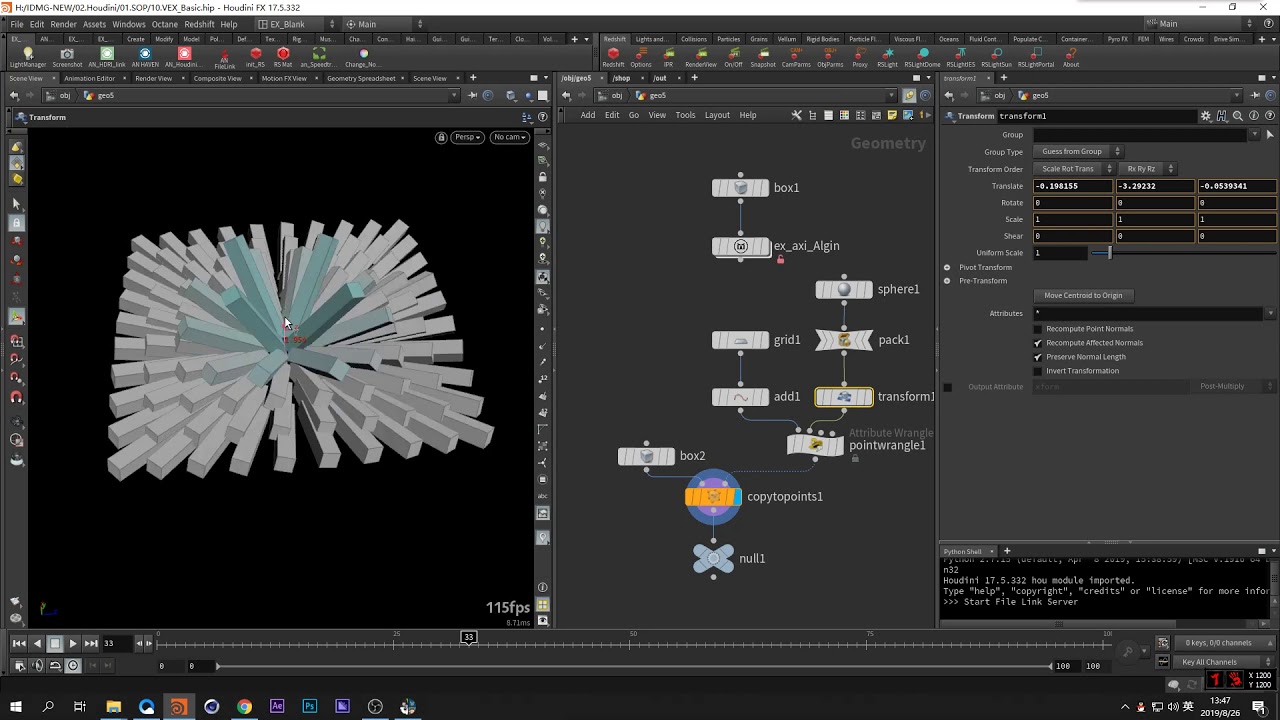
Task: Enable Invert Transformation checkbox
Action: pos(1037,371)
